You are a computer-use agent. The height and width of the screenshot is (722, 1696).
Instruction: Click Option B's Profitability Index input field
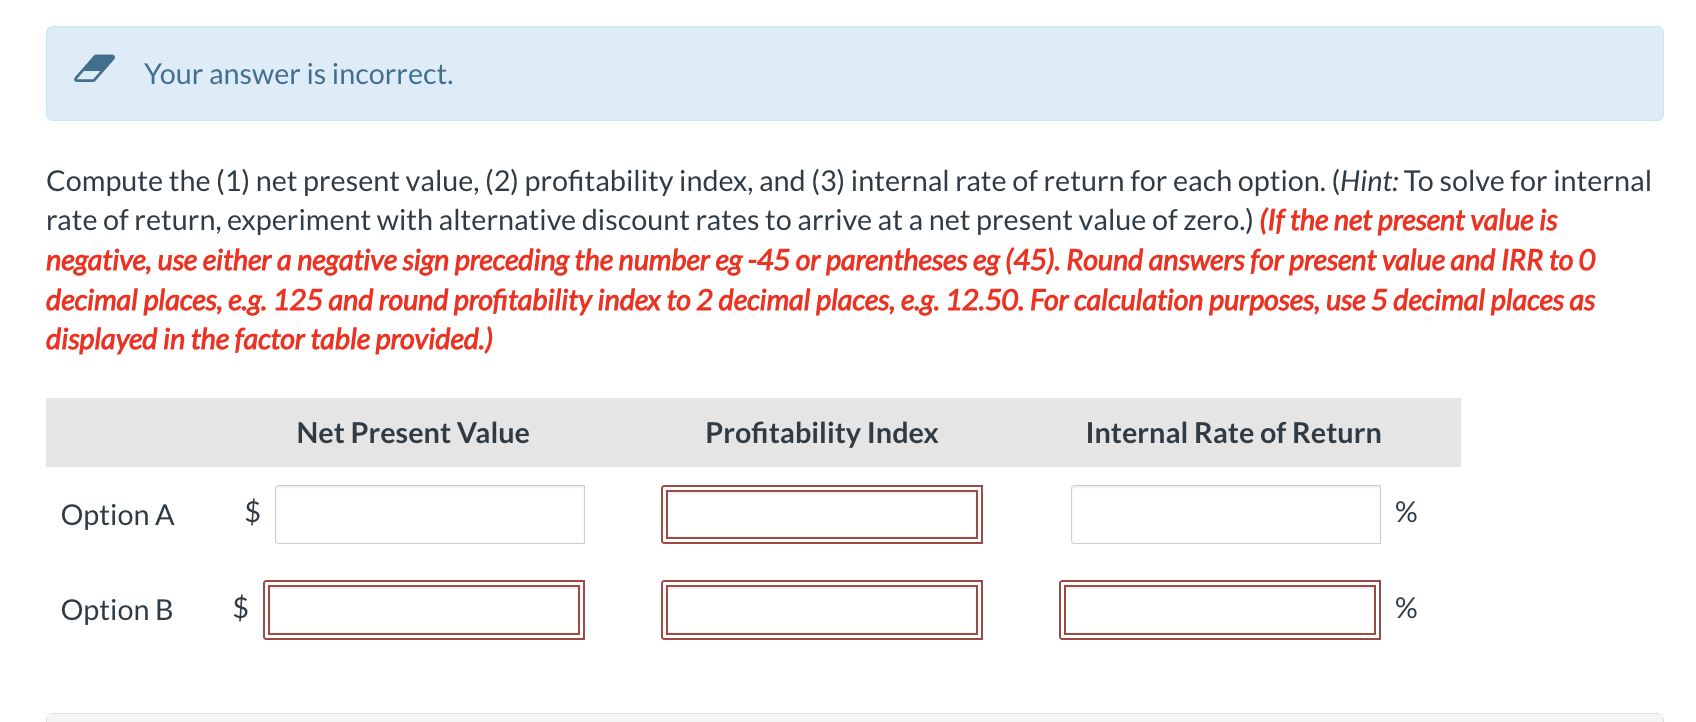tap(822, 609)
